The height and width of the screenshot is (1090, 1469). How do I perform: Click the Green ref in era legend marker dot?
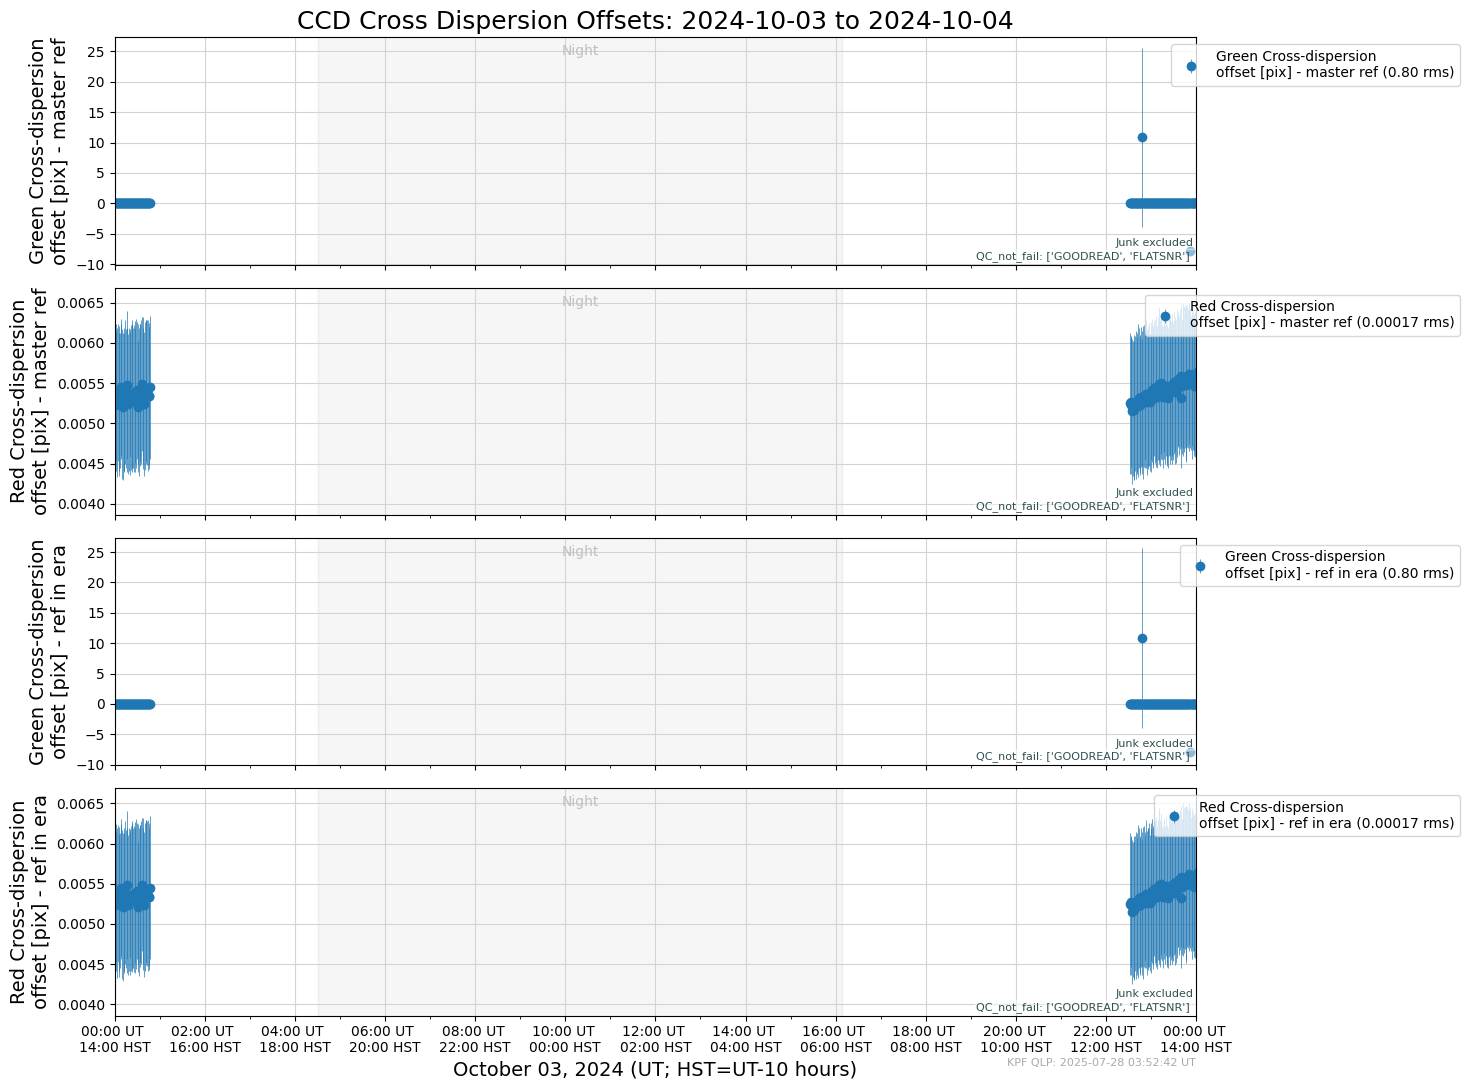point(1200,566)
